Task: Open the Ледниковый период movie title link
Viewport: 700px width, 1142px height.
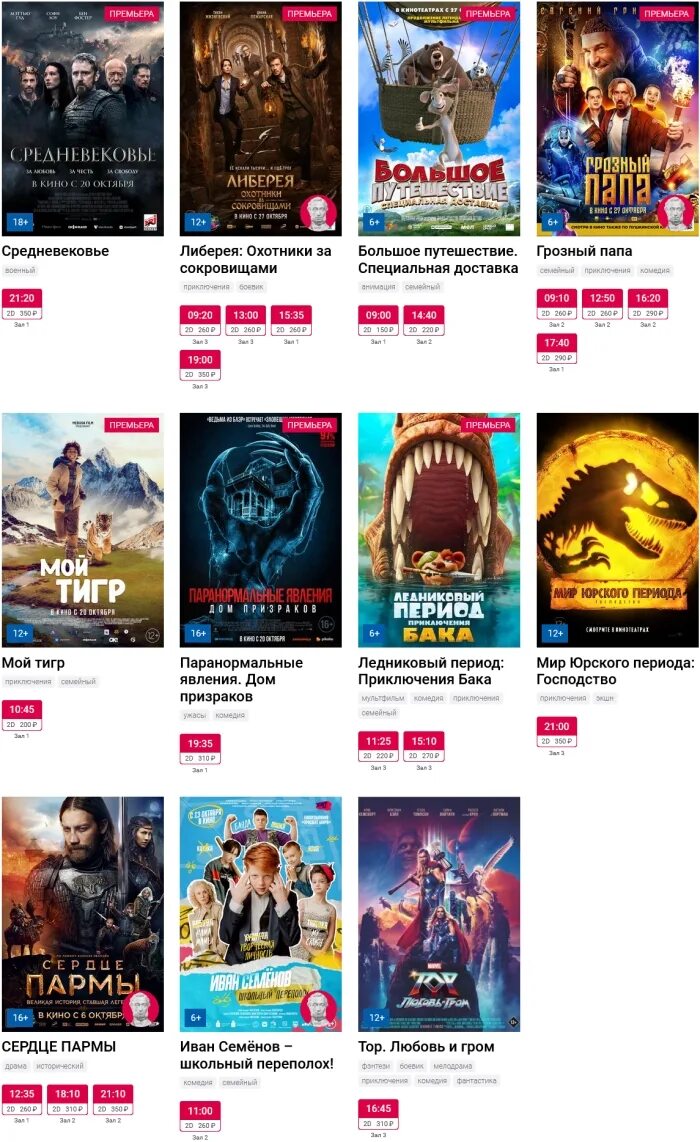Action: click(x=430, y=671)
